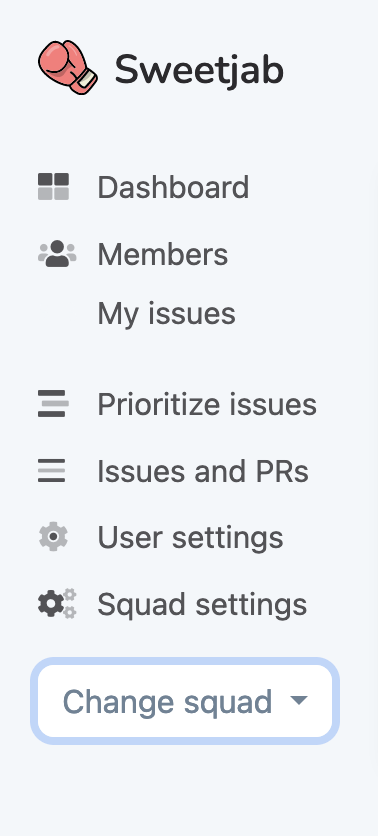The image size is (378, 836).
Task: Click the Dashboard grid icon
Action: (53, 187)
